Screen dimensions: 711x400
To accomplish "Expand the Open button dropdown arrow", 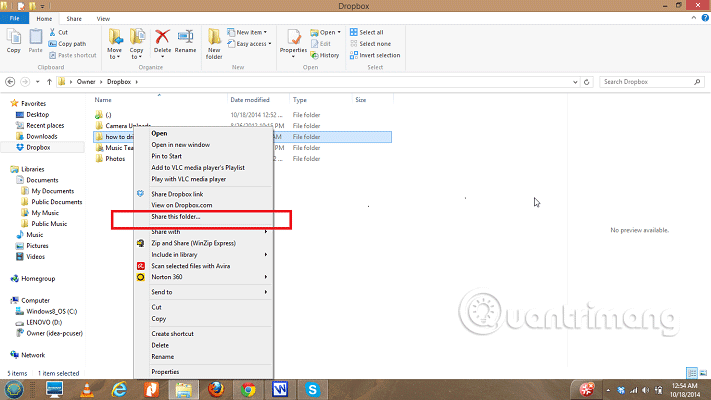I will tap(339, 32).
